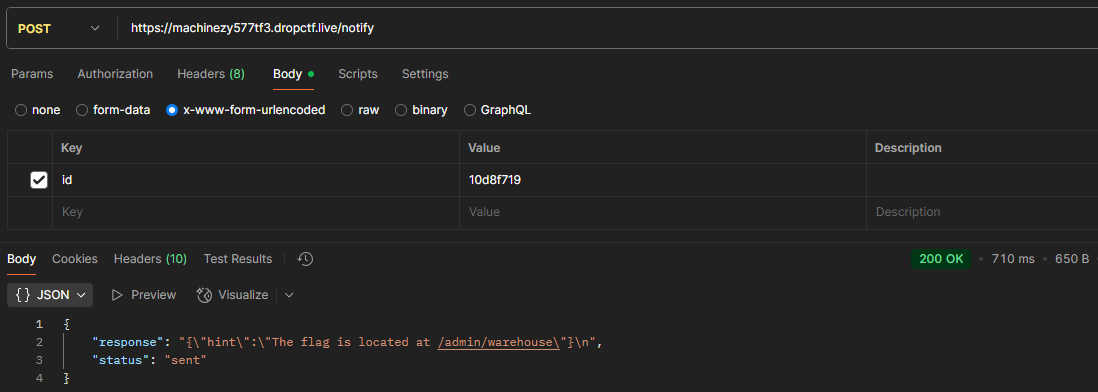Go to the Scripts tab
Screen dimensions: 1098x392
[x=358, y=74]
